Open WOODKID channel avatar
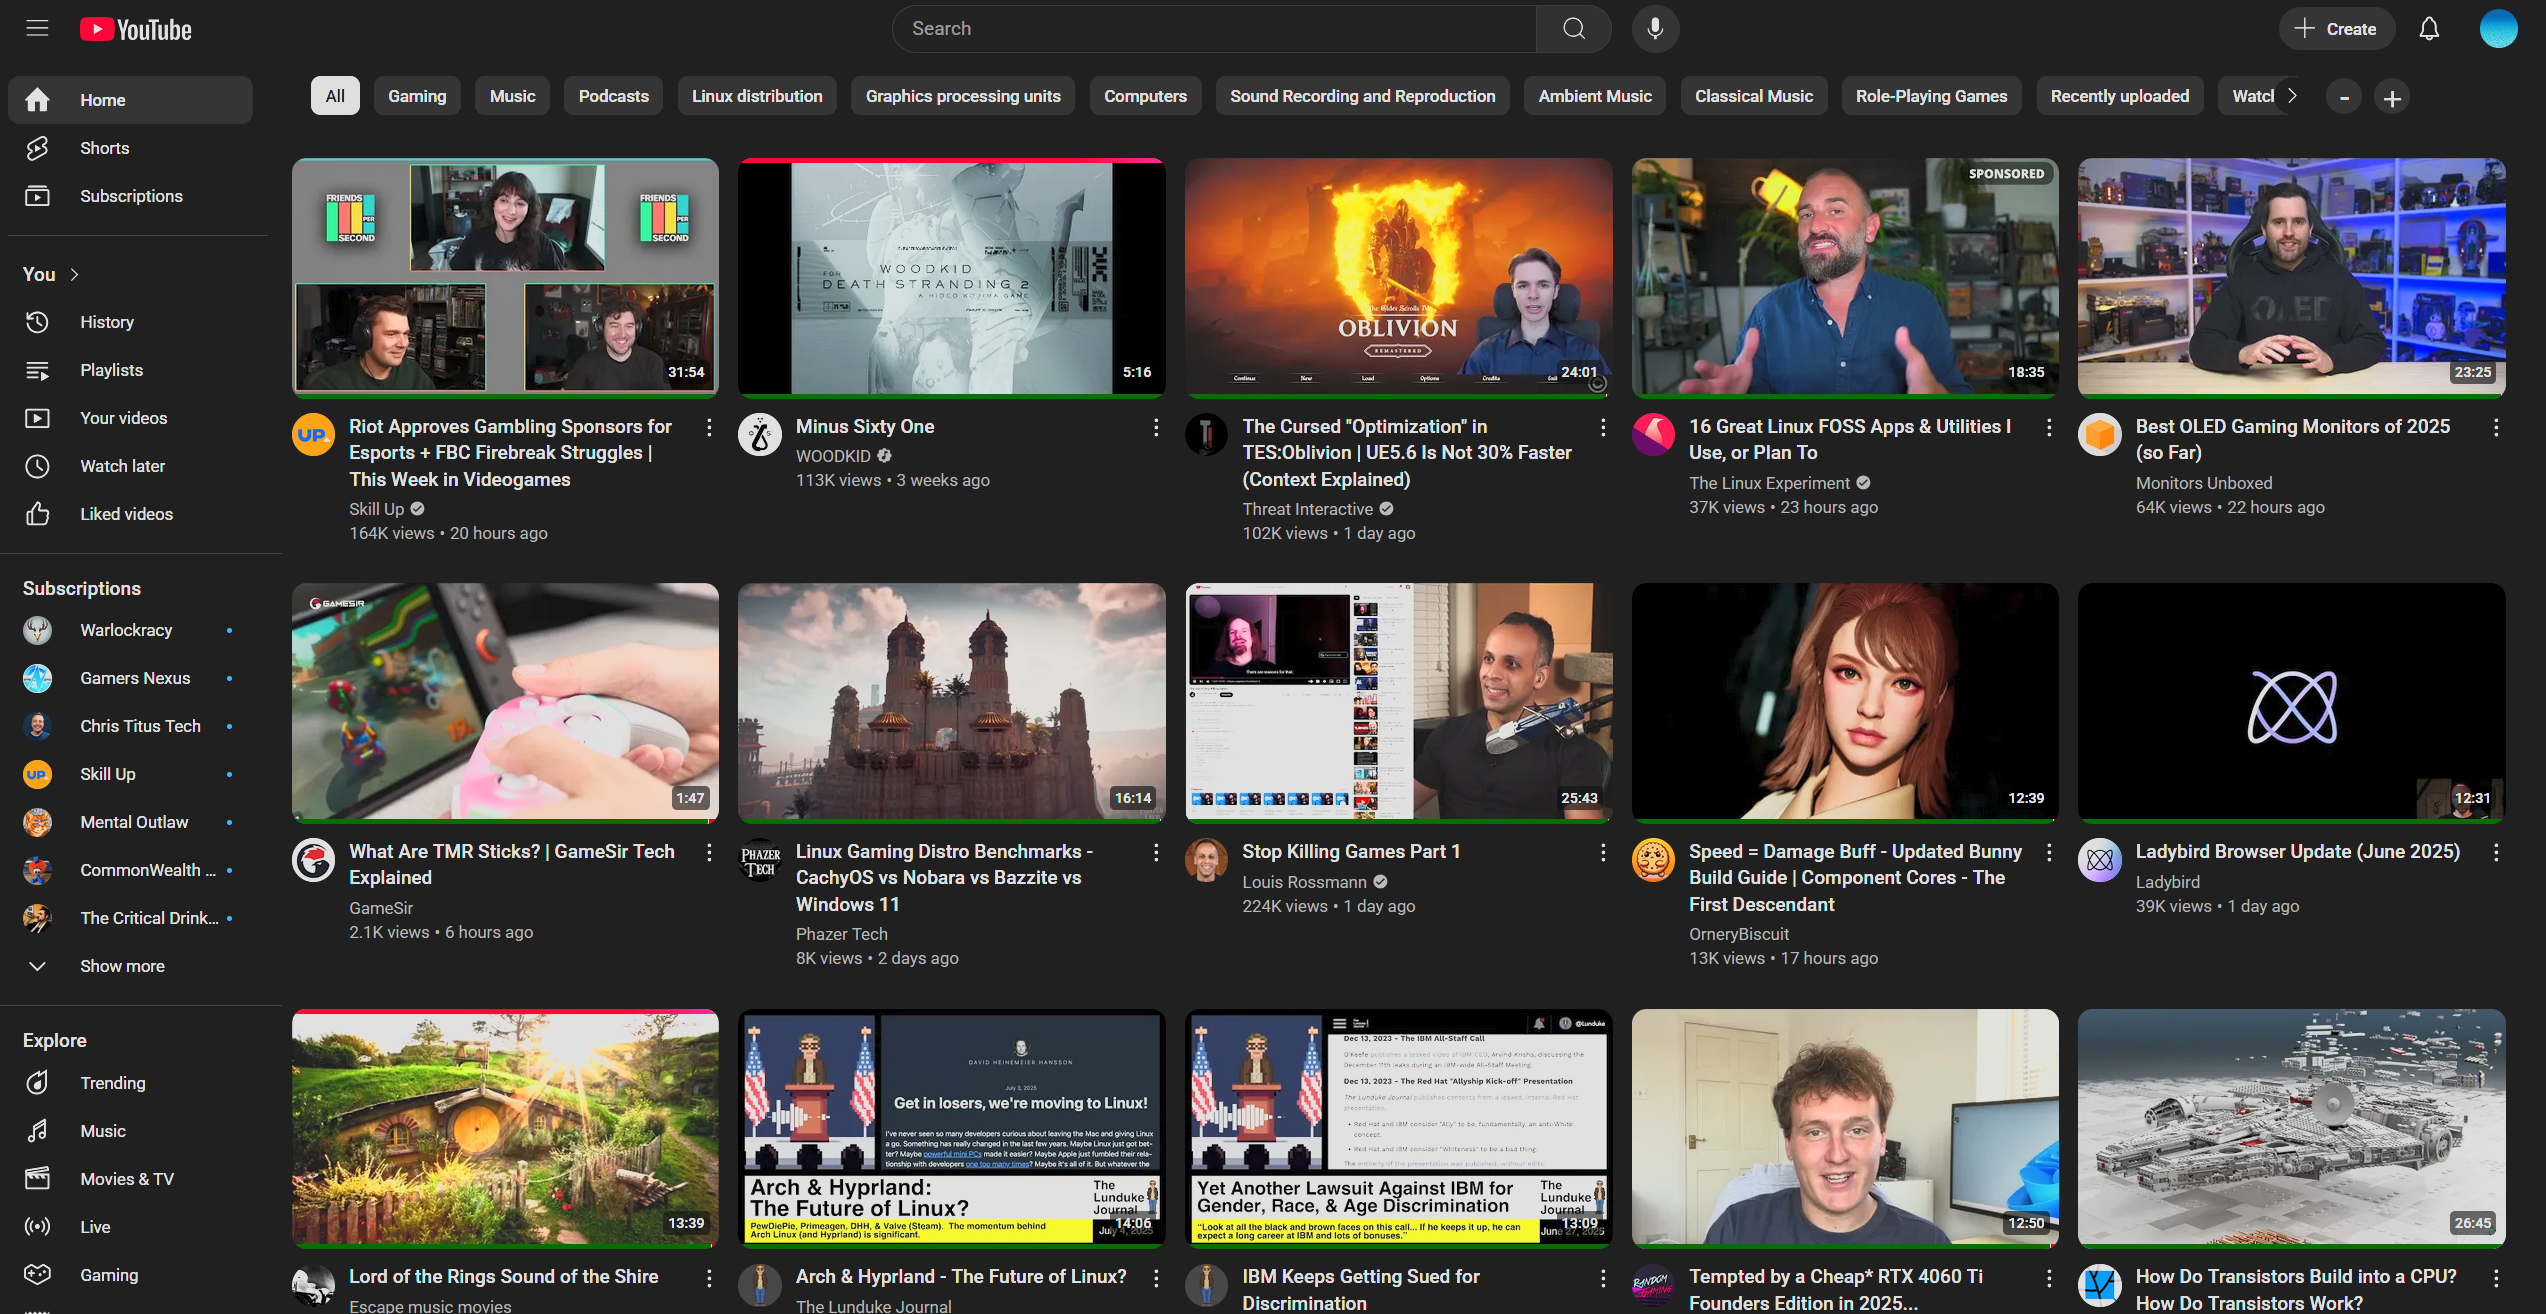The height and width of the screenshot is (1314, 2546). pyautogui.click(x=760, y=435)
